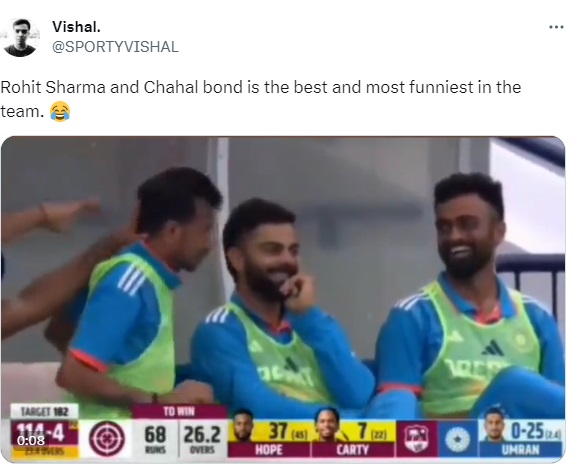
Task: Click the target crosshair icon in scoreboard
Action: [107, 439]
